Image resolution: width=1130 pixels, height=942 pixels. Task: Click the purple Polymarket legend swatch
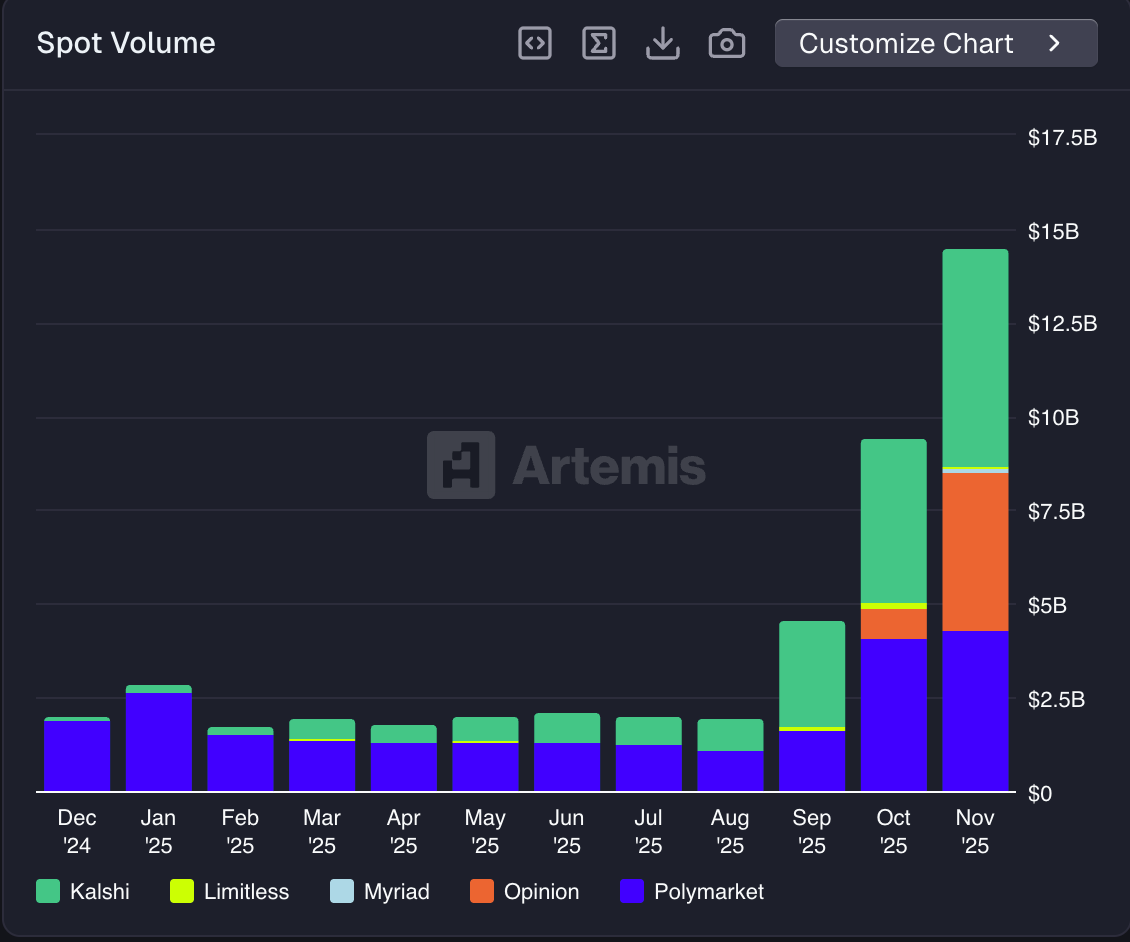[632, 892]
